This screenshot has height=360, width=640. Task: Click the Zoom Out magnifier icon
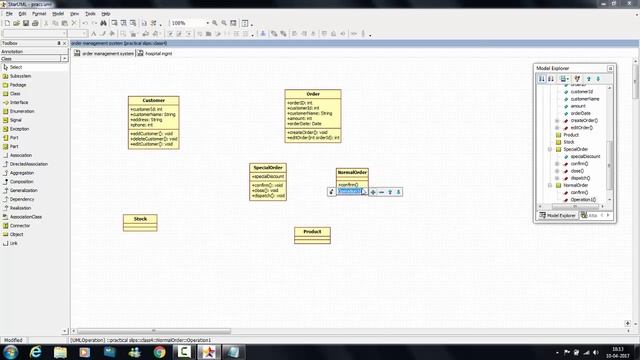(224, 23)
